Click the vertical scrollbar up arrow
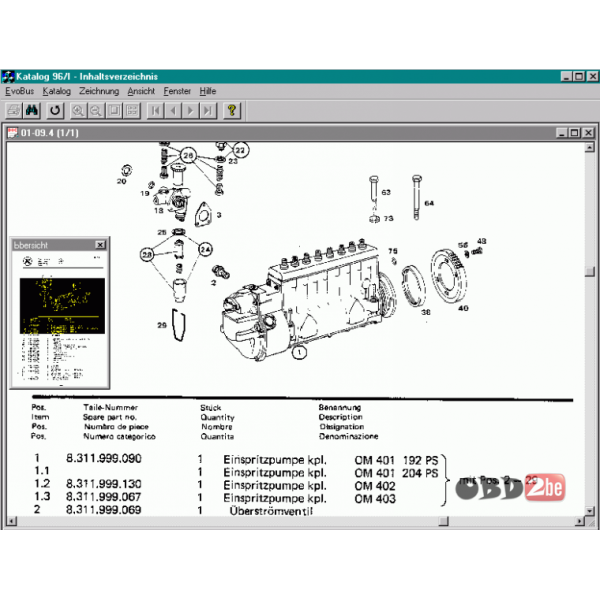The image size is (600, 600). pyautogui.click(x=590, y=147)
